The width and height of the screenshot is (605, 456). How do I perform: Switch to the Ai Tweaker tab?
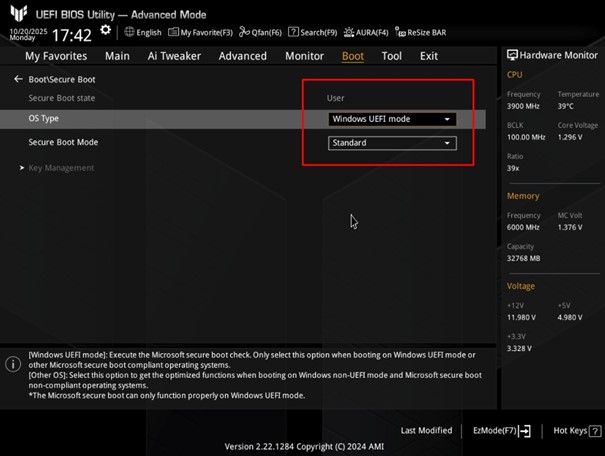pyautogui.click(x=174, y=57)
